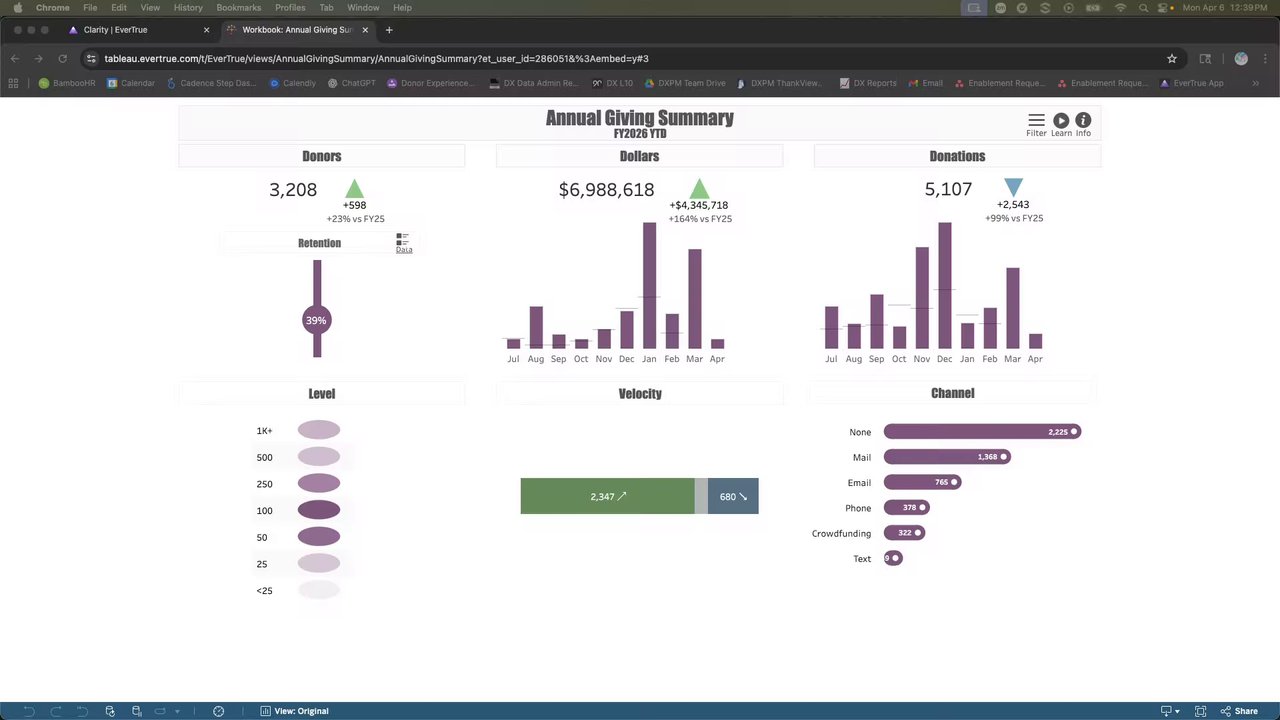Open the DX Reports bookmark
The image size is (1280, 720).
coord(868,83)
